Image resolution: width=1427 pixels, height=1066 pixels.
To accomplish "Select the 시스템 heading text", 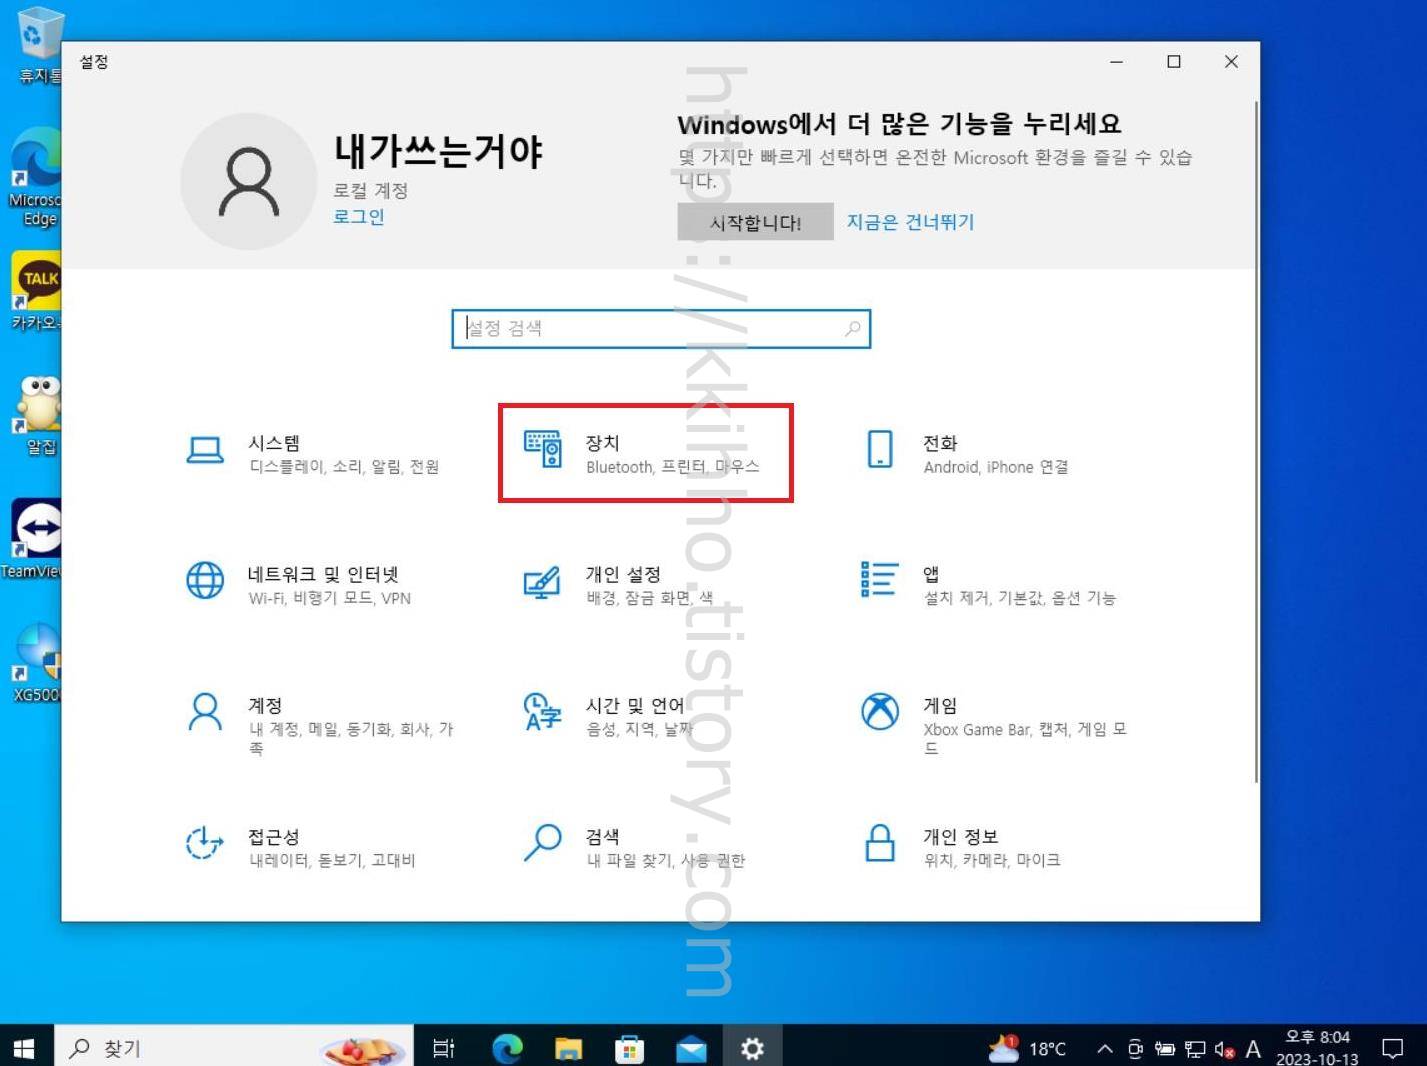I will pos(274,443).
